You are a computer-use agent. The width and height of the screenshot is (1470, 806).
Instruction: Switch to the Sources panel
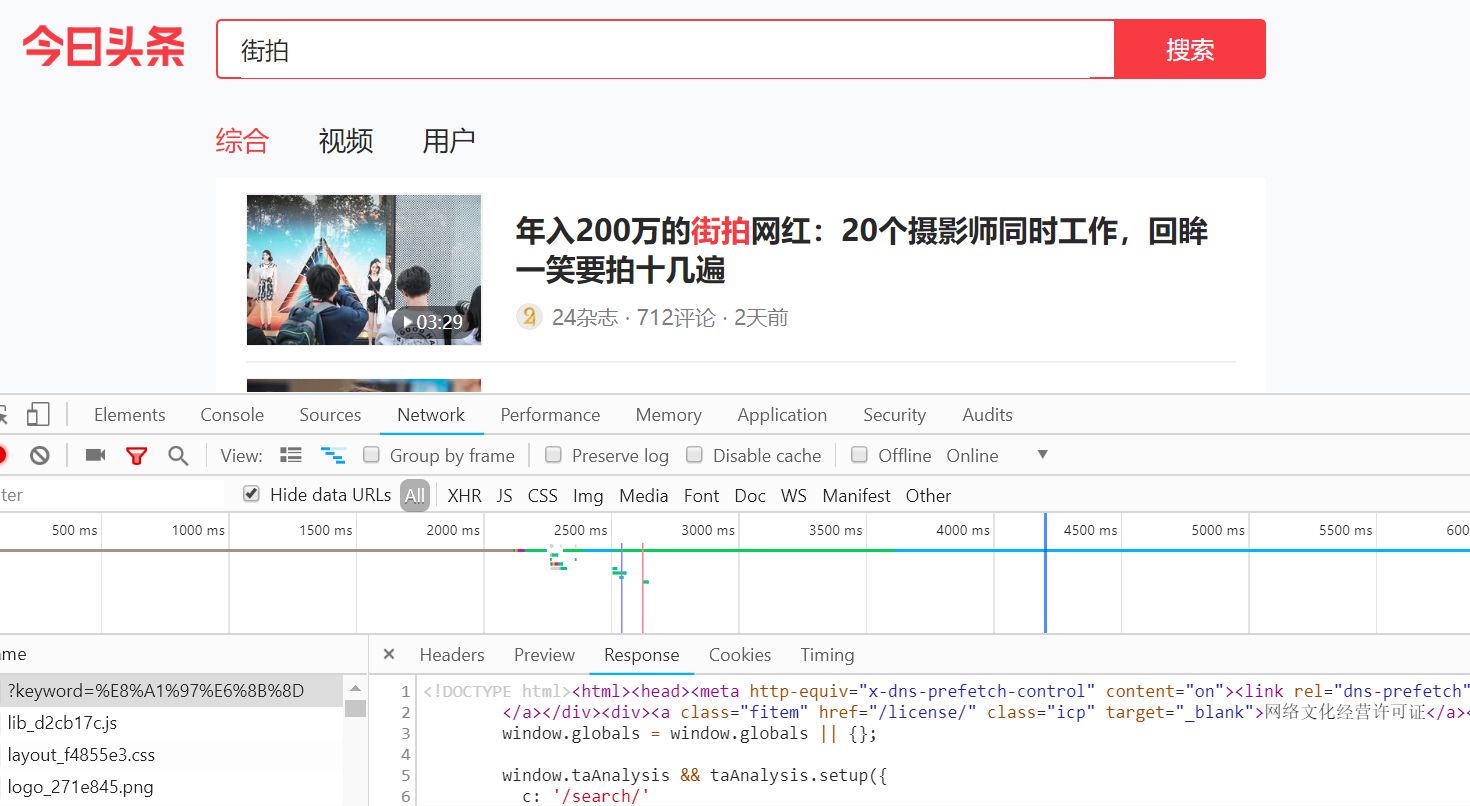point(330,415)
